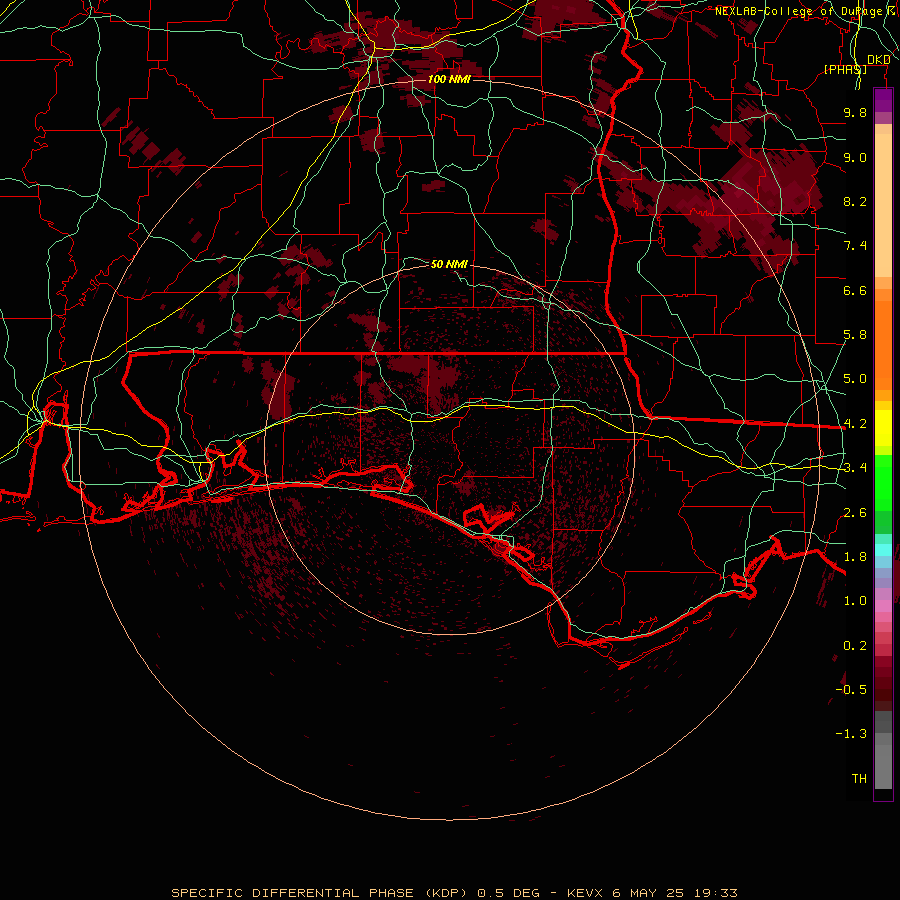Image resolution: width=900 pixels, height=900 pixels.
Task: Pick the yellow band of the color scale
Action: click(883, 428)
